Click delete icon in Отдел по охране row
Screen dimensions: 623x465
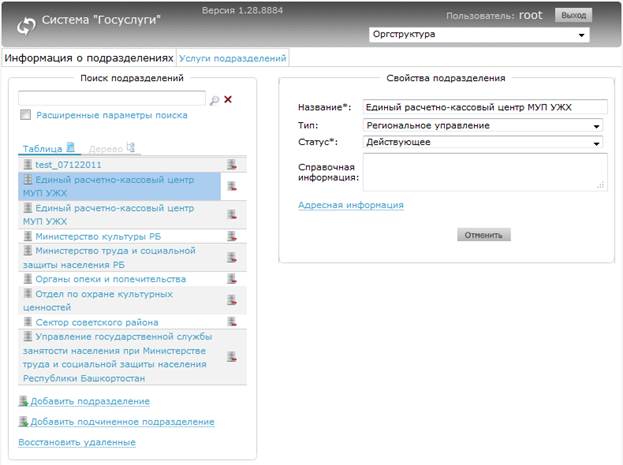232,300
